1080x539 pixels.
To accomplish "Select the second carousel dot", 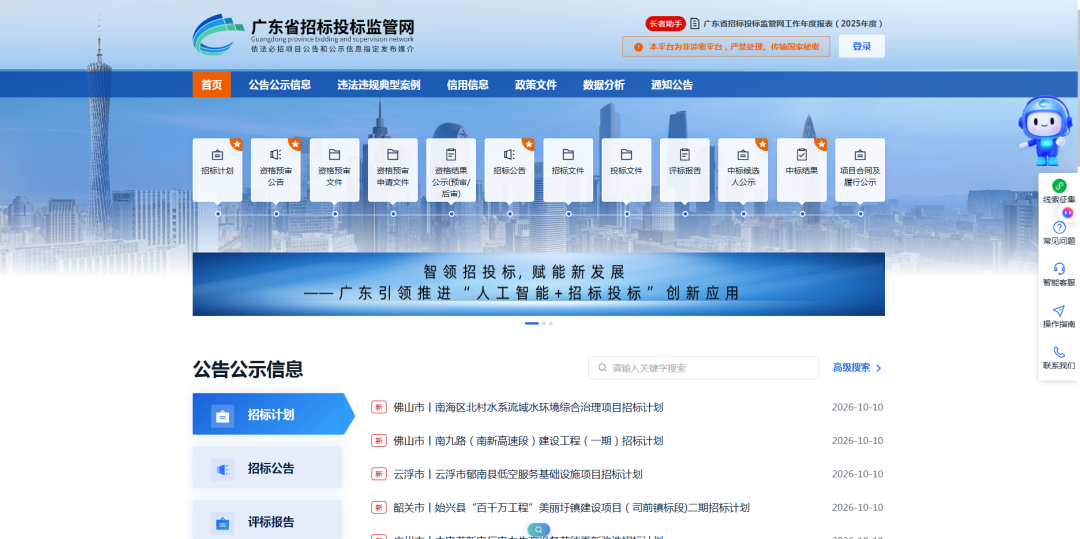I will tap(544, 323).
